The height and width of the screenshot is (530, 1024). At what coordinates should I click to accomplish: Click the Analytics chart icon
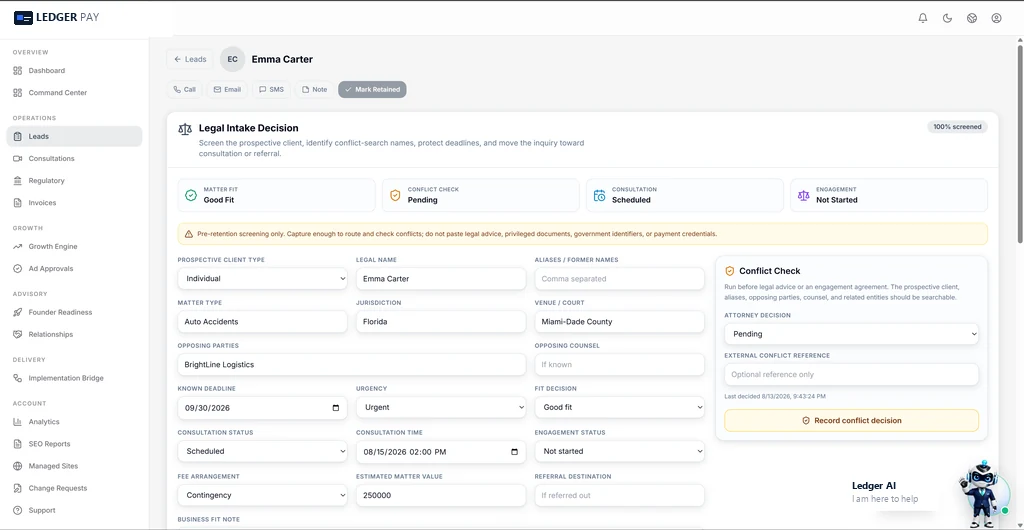point(18,422)
